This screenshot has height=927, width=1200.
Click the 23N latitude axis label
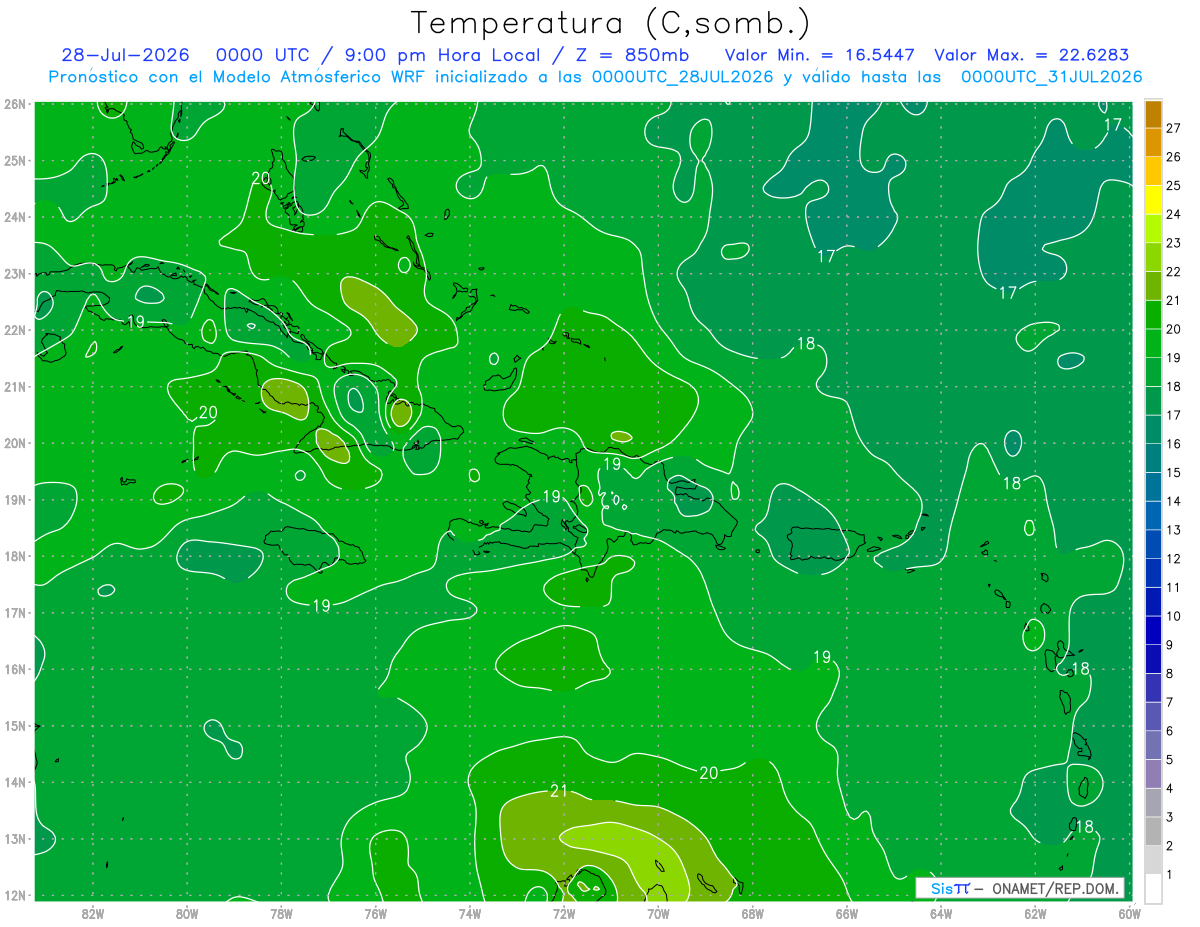tap(14, 273)
